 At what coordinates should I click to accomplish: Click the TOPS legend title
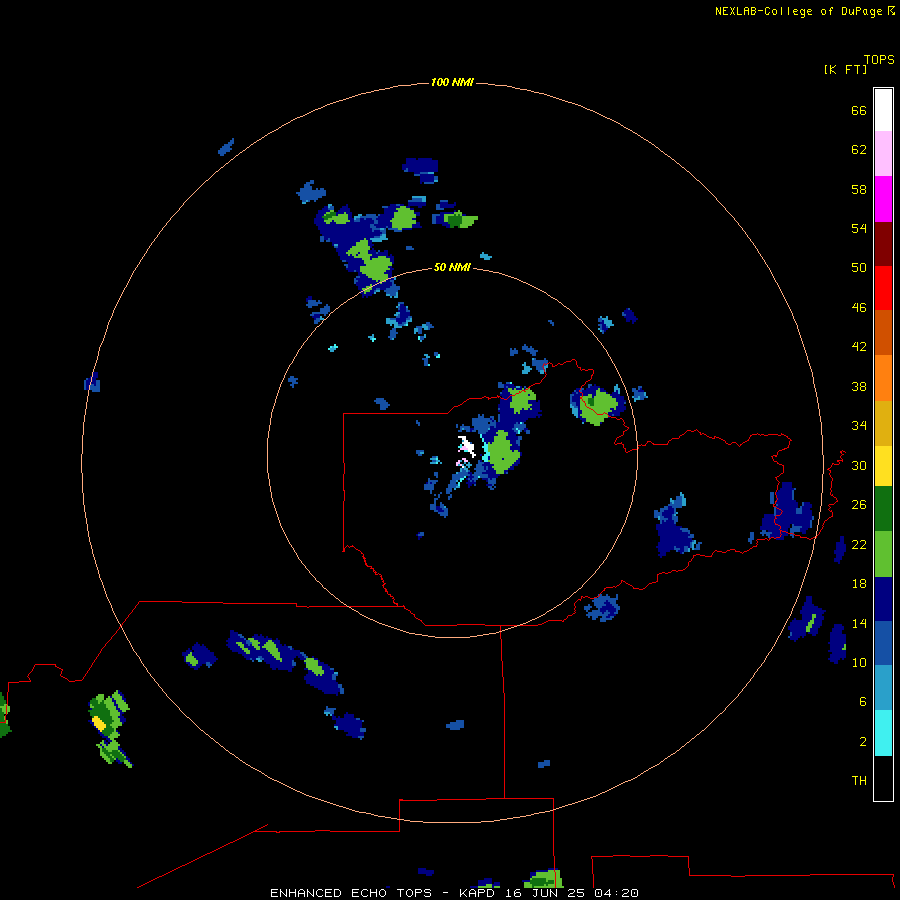tap(879, 60)
